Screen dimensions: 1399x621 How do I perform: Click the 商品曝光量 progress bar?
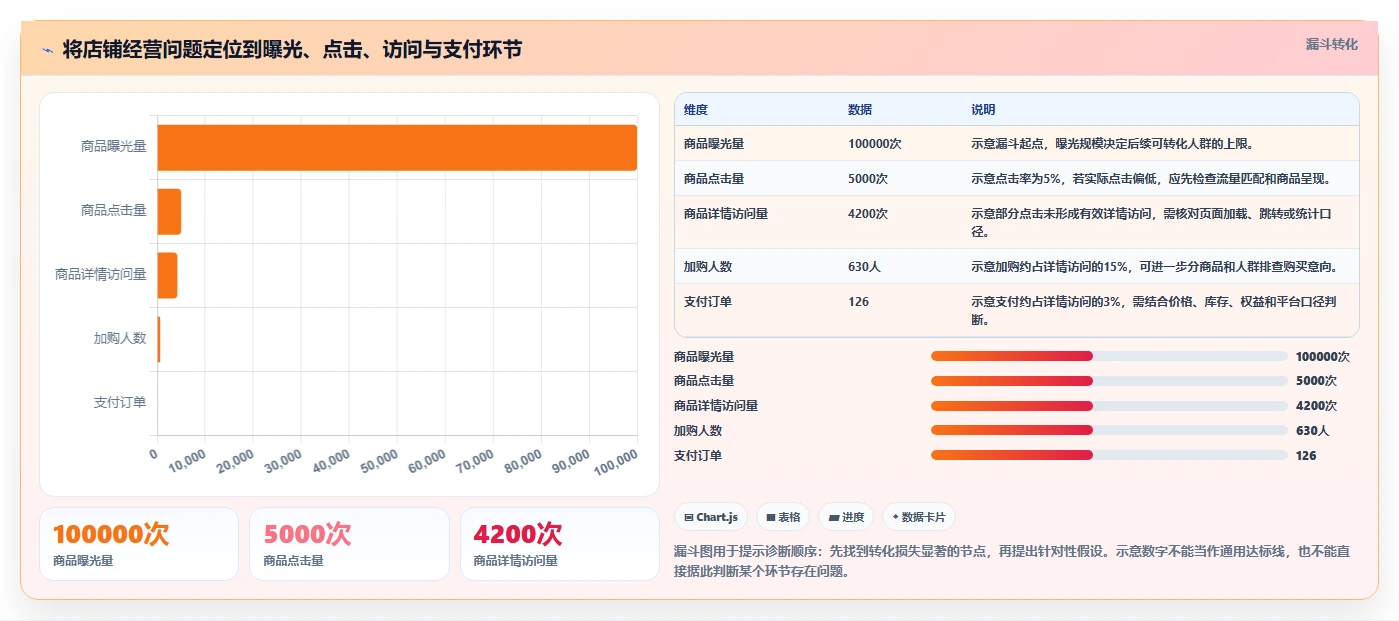pos(1109,356)
